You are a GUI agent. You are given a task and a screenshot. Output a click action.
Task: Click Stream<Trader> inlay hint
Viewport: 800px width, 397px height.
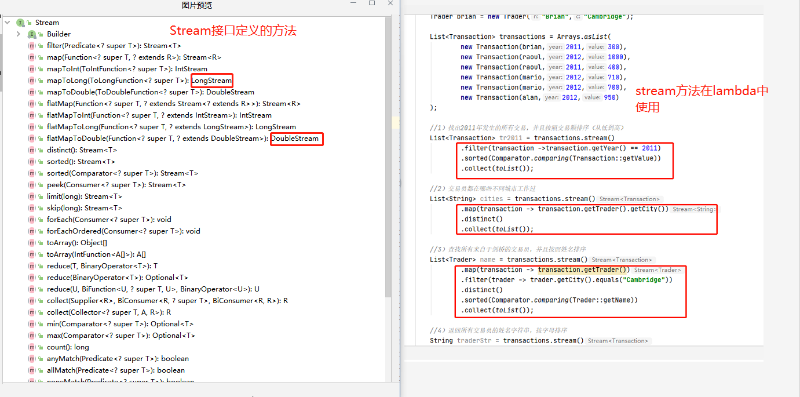(658, 270)
